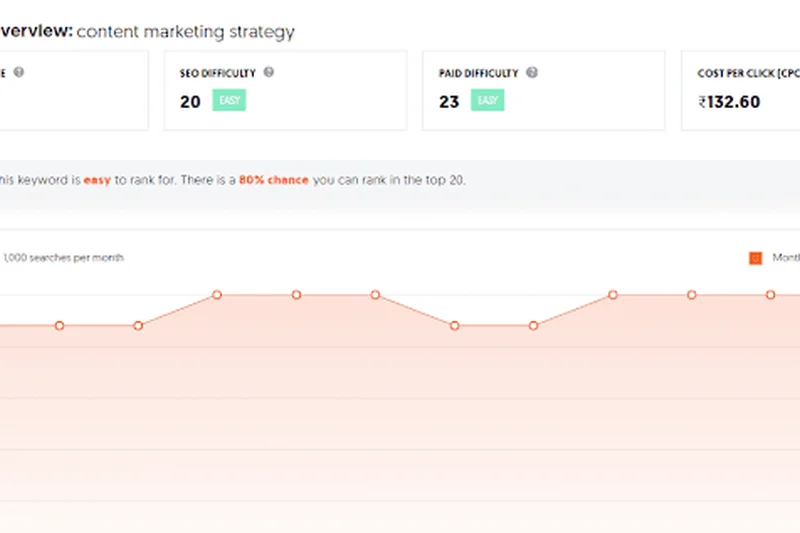800x533 pixels.
Task: Click the COST PER CLICK card title
Action: pos(747,73)
